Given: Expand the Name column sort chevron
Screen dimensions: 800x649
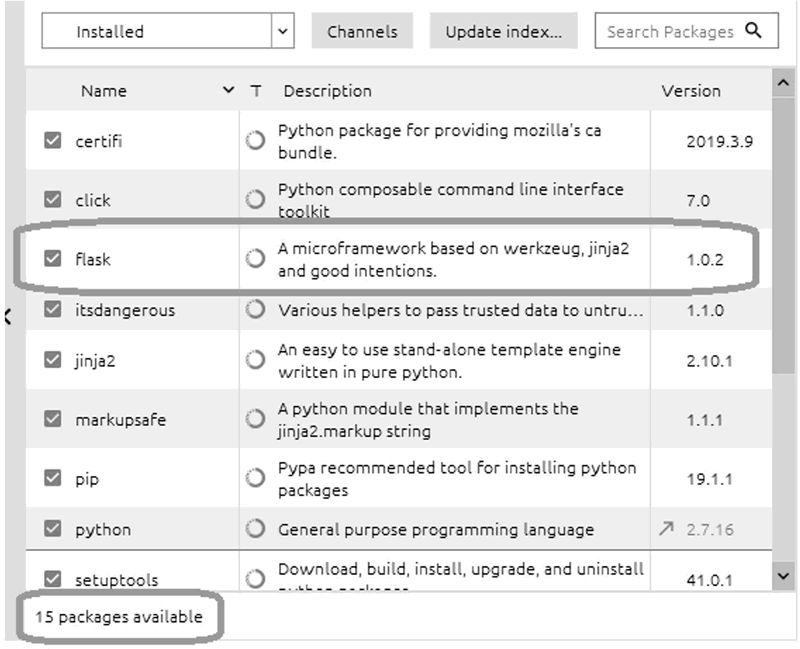Looking at the screenshot, I should tap(228, 90).
